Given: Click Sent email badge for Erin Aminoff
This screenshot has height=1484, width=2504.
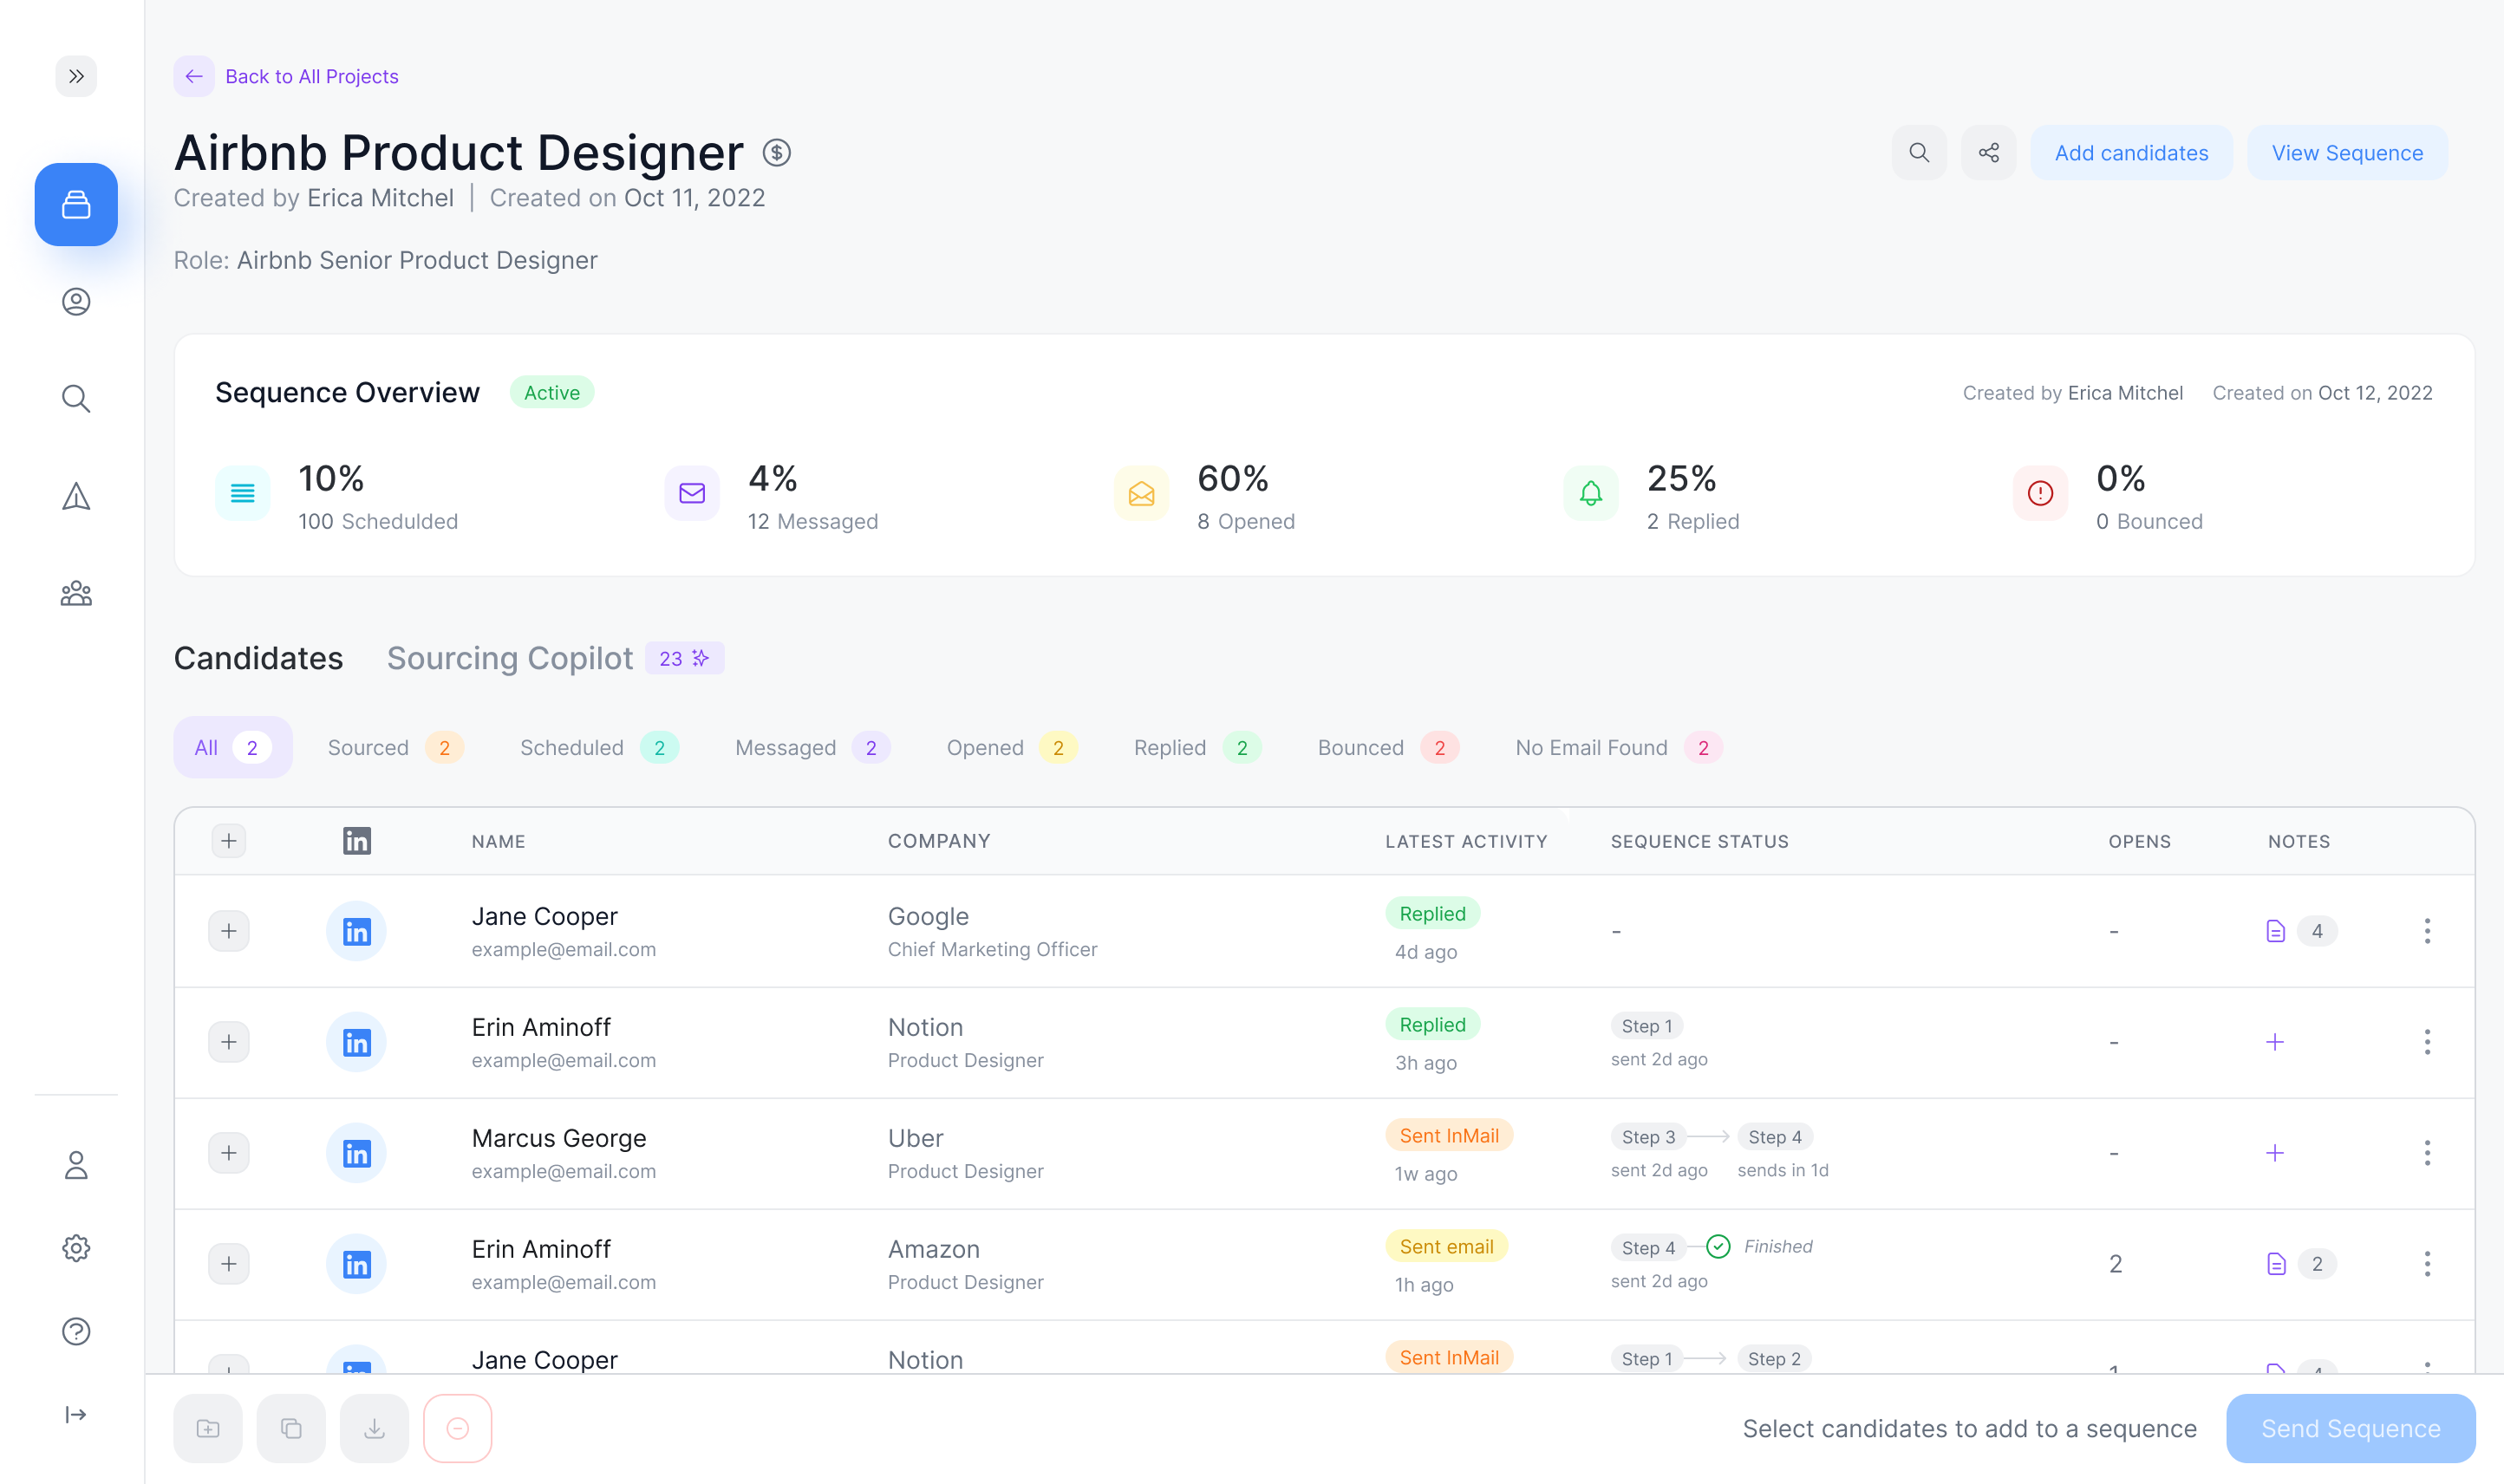Looking at the screenshot, I should coord(1446,1246).
